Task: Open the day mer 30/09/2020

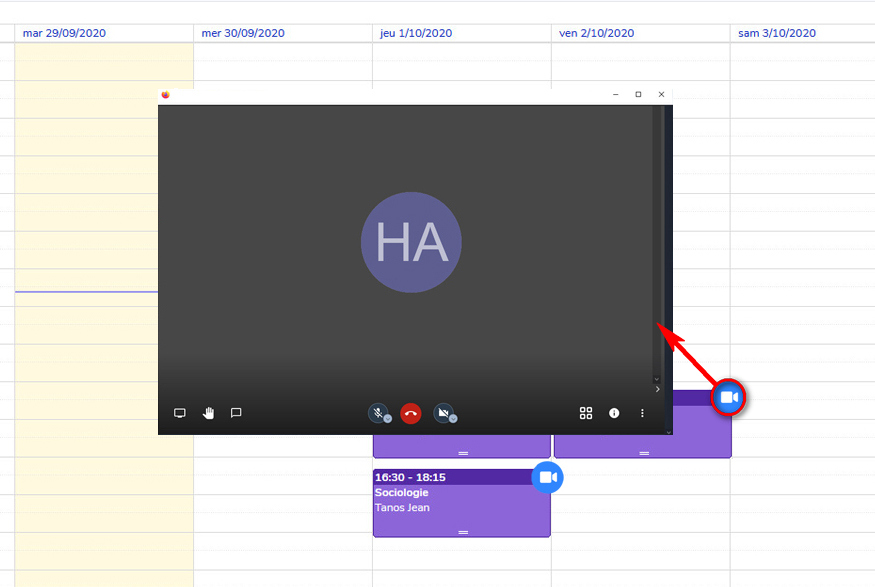Action: click(x=243, y=33)
